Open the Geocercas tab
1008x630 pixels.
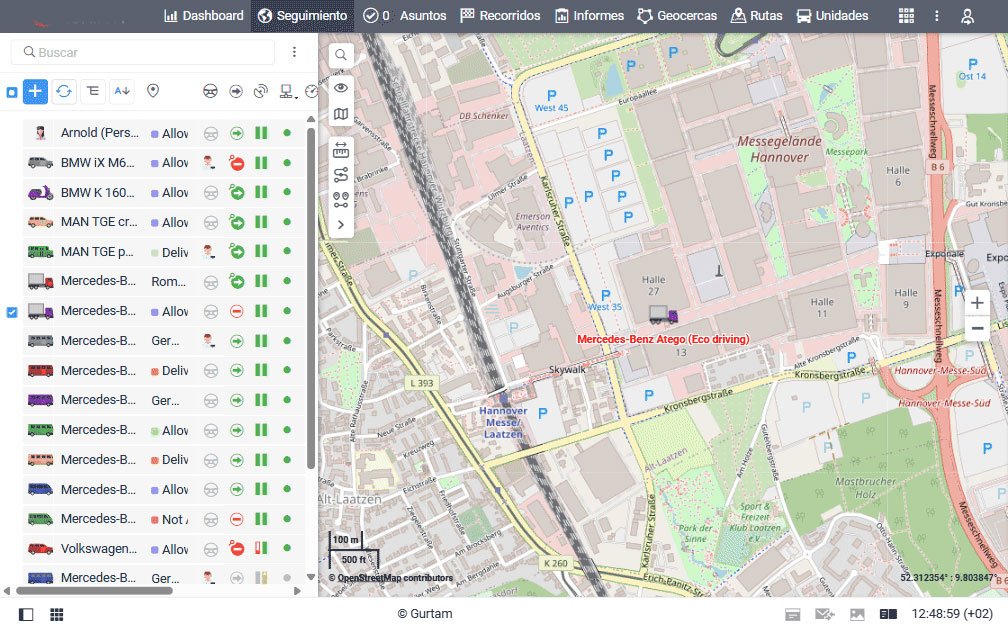(678, 16)
